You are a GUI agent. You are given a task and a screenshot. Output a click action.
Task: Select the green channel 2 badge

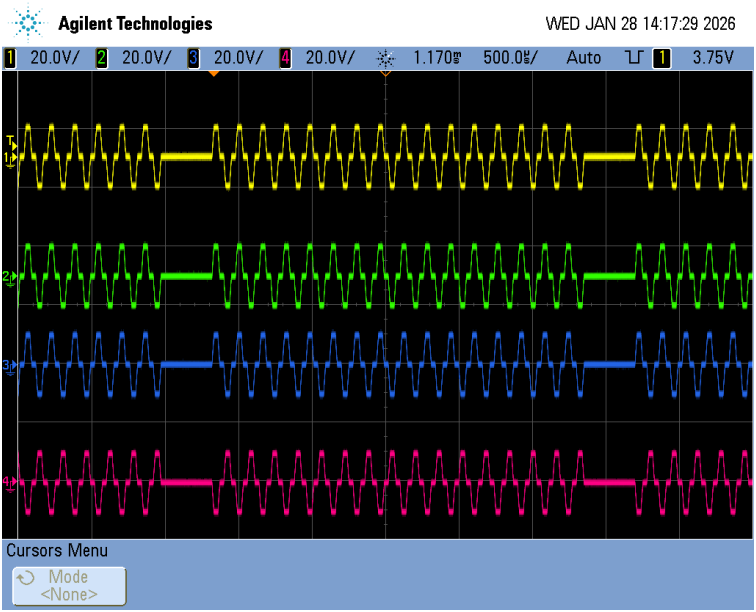tap(101, 58)
